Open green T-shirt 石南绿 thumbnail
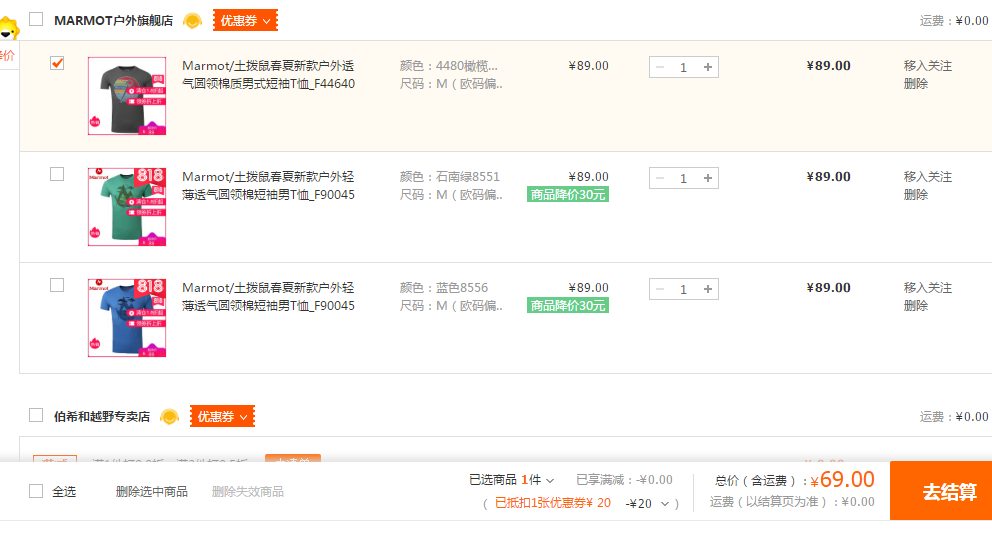 coord(127,207)
